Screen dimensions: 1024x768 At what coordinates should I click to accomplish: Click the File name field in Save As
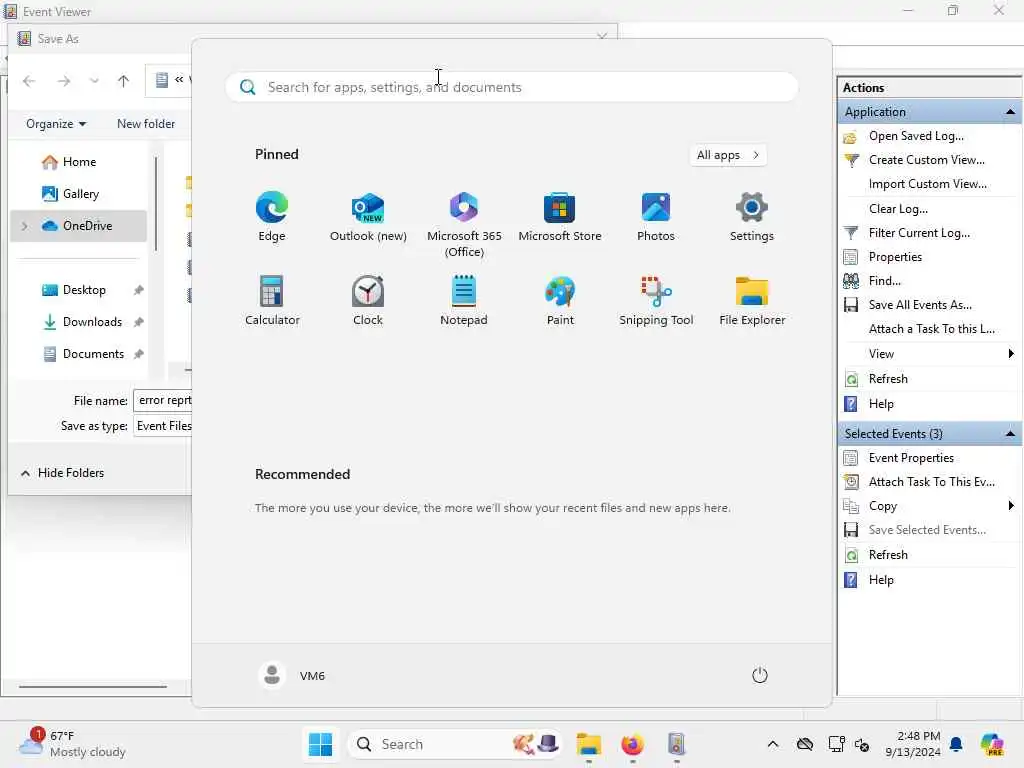point(163,400)
